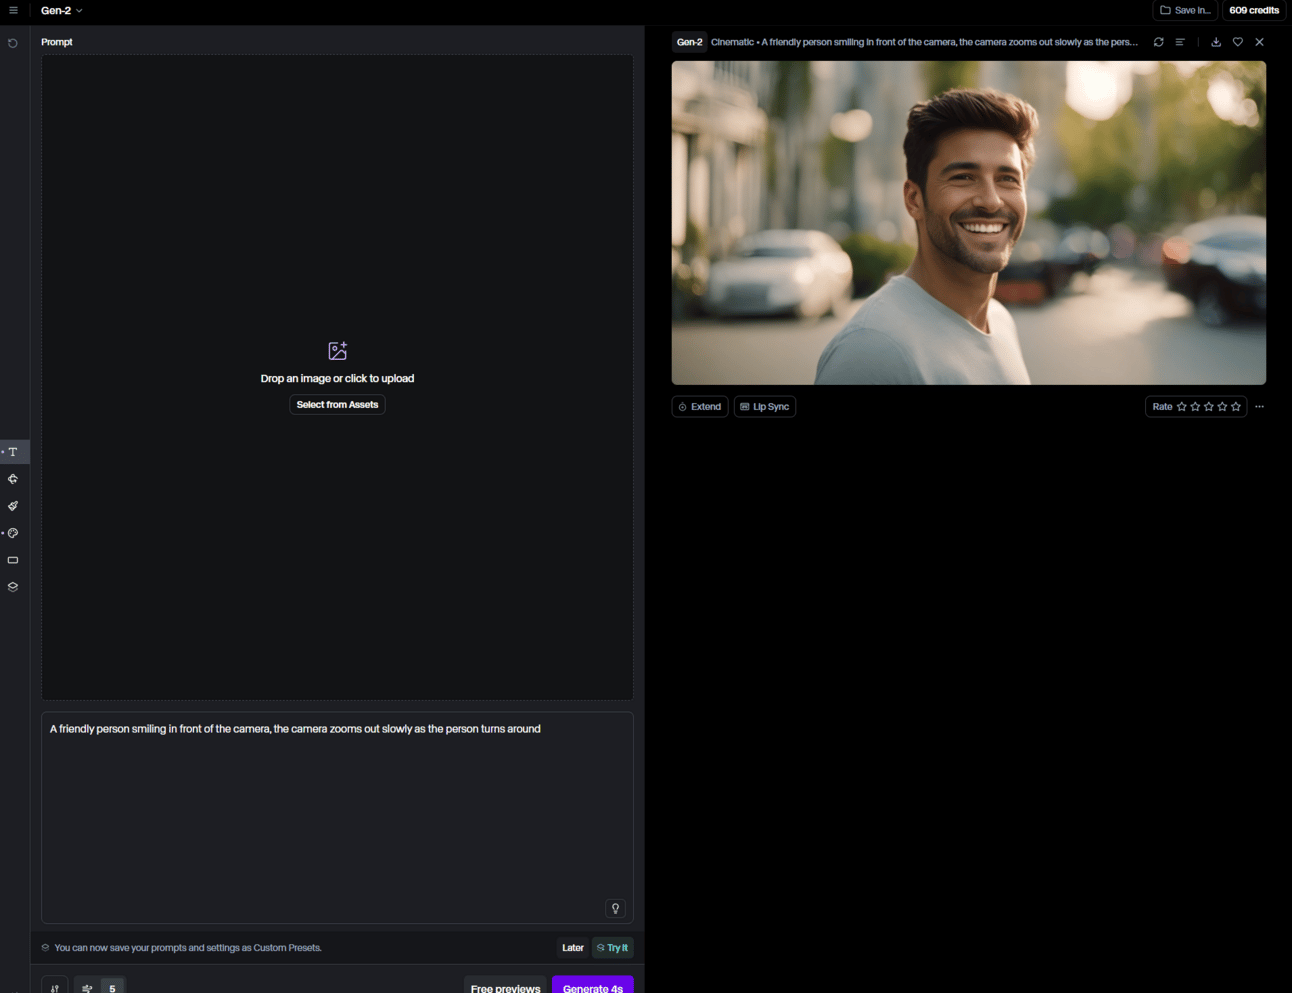
Task: Click the Extend button under the video
Action: coord(700,407)
